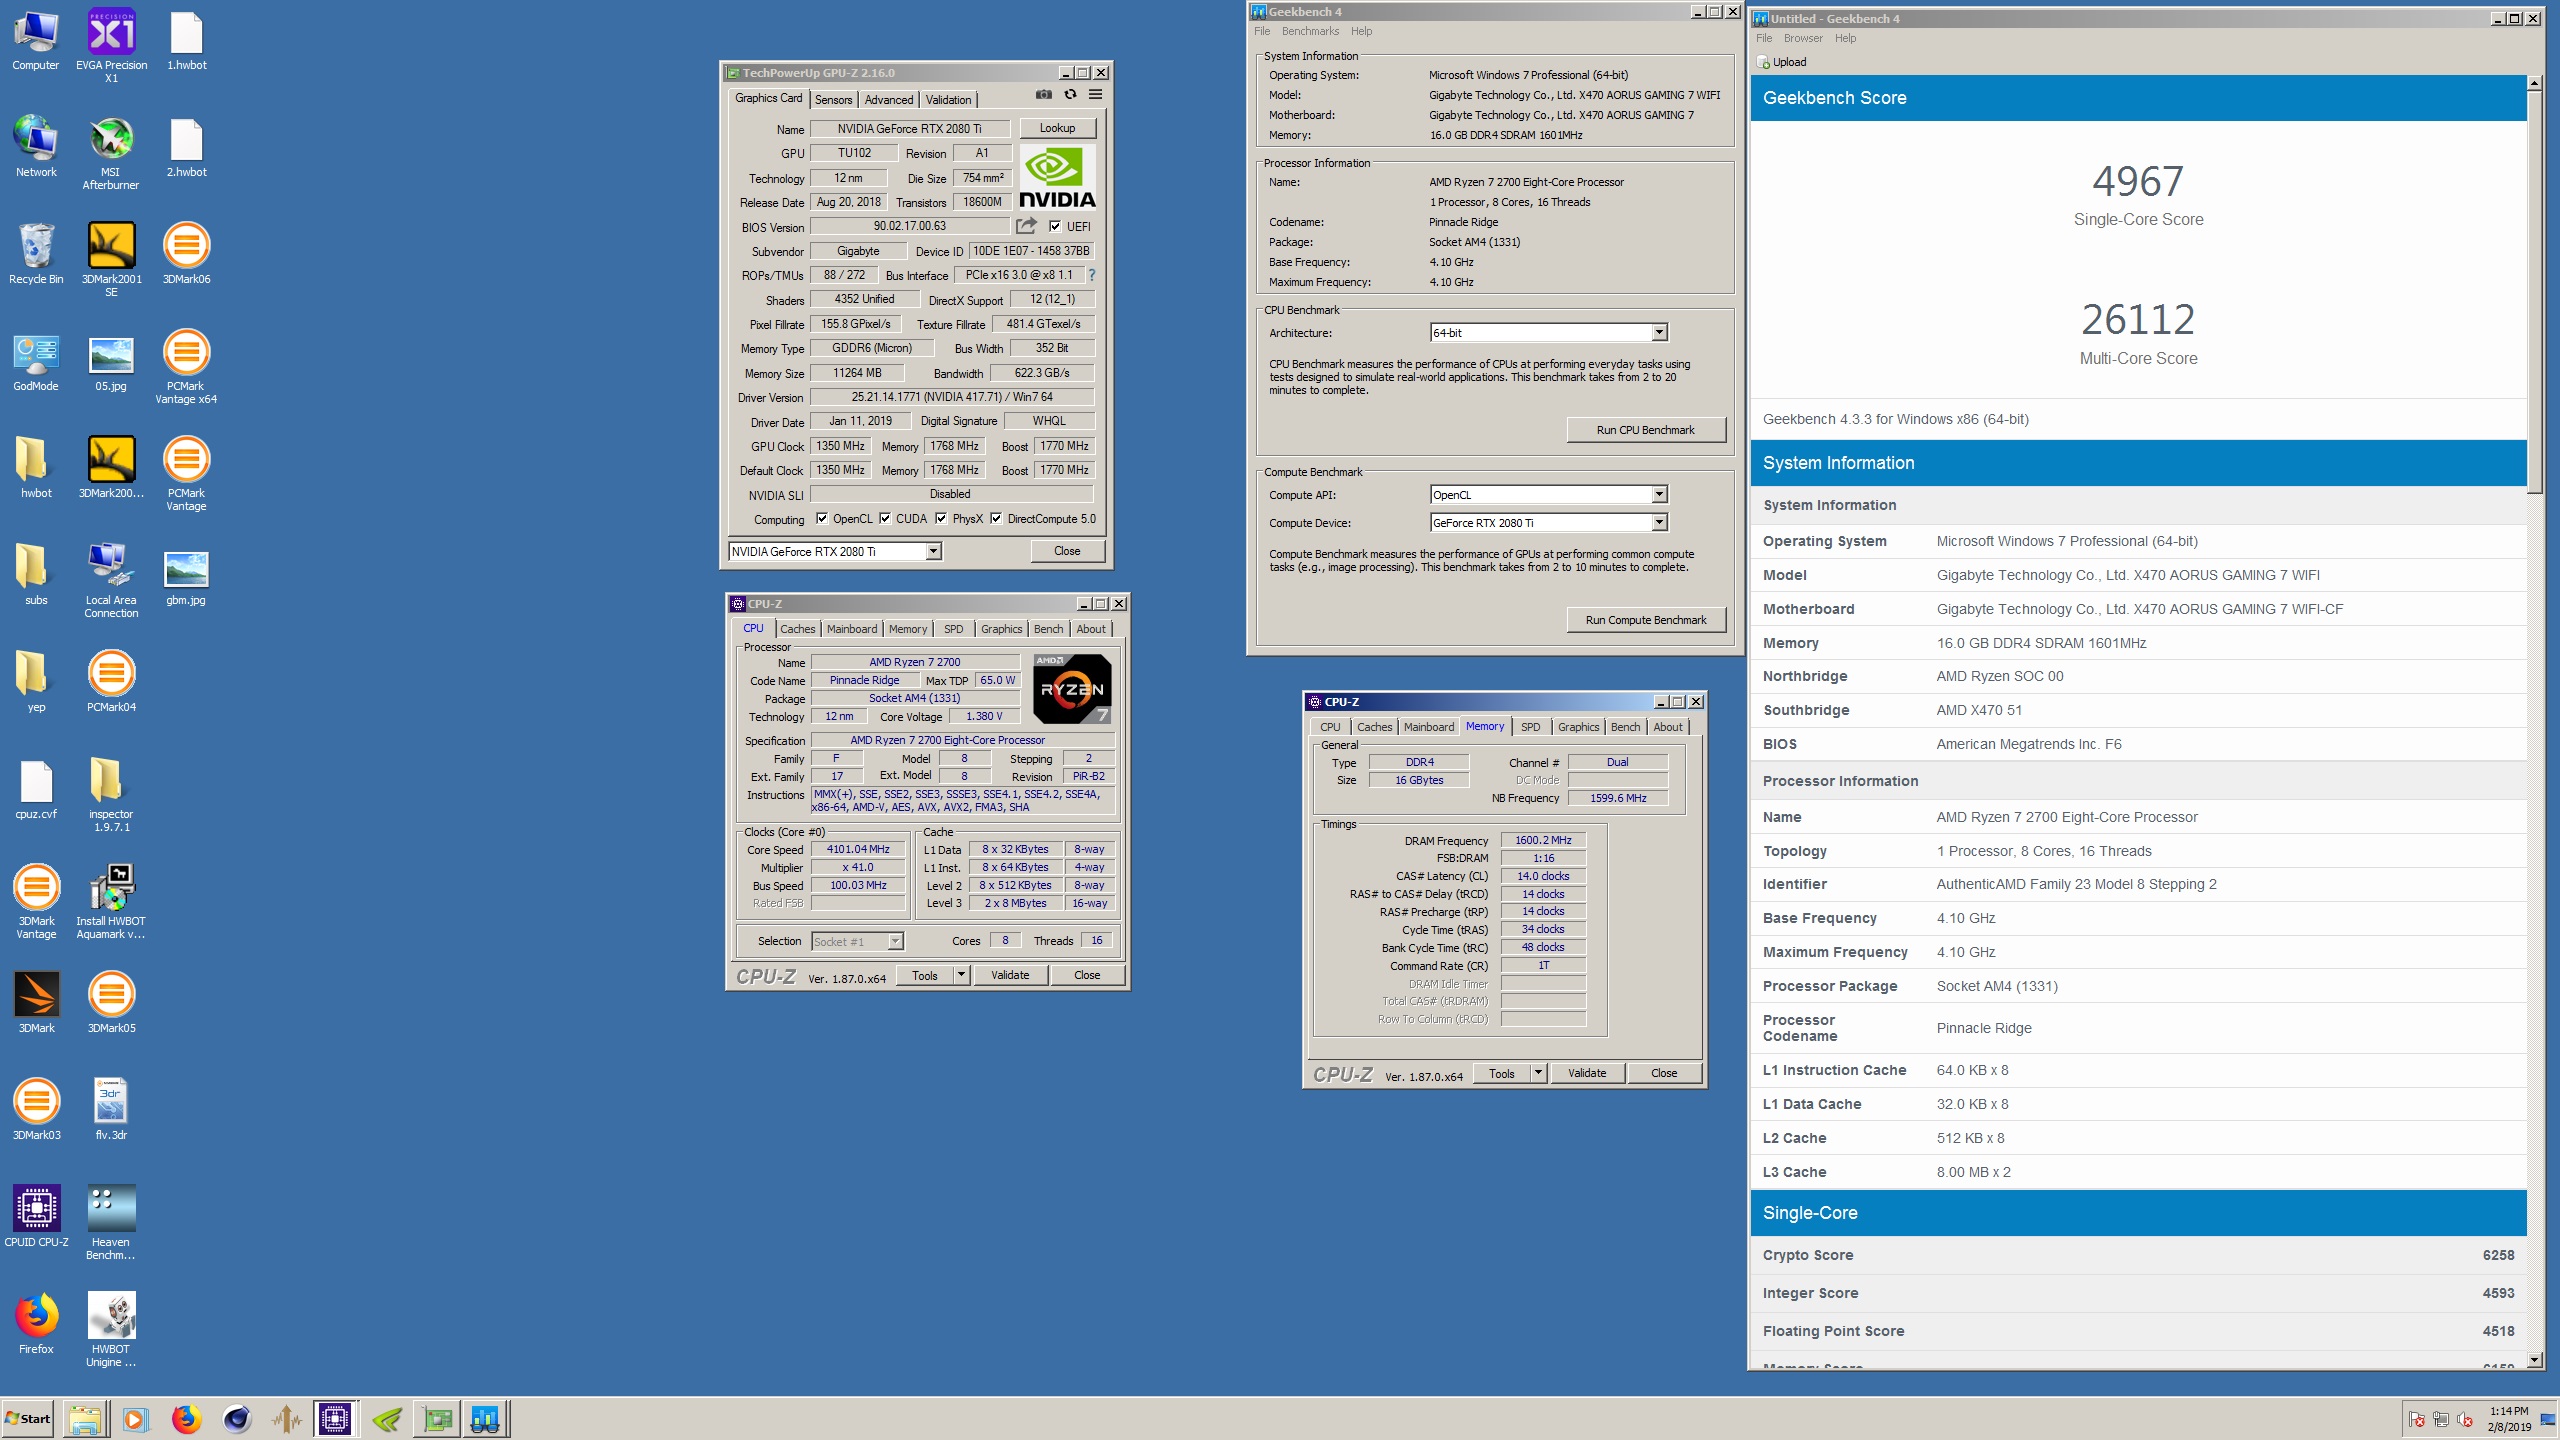
Task: Select the CPUID CPU-Z desktop icon
Action: tap(36, 1216)
